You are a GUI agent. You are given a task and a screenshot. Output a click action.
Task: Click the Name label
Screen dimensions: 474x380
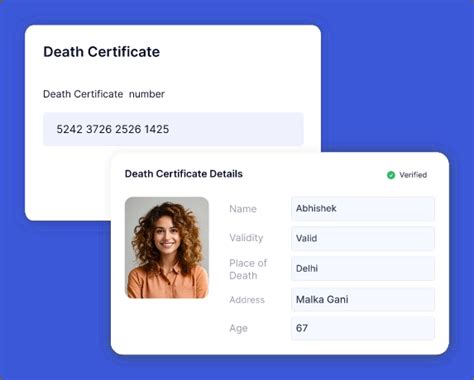pyautogui.click(x=243, y=209)
